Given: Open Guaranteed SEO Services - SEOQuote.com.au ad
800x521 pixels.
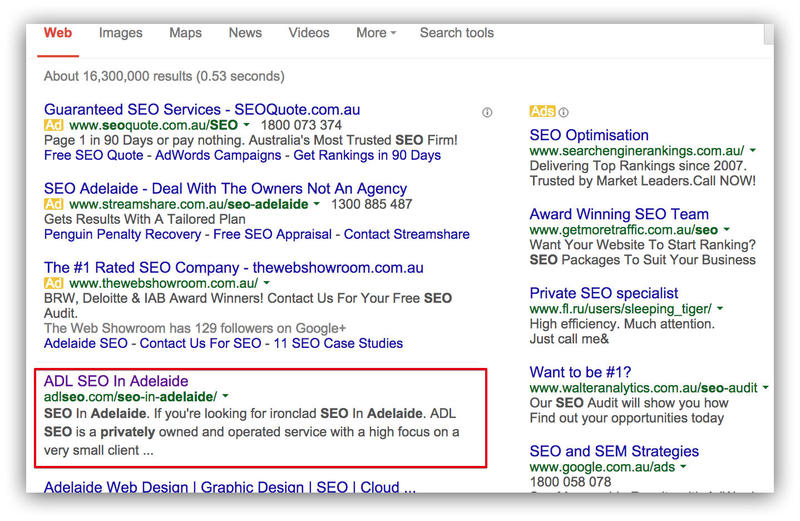Looking at the screenshot, I should pos(202,110).
